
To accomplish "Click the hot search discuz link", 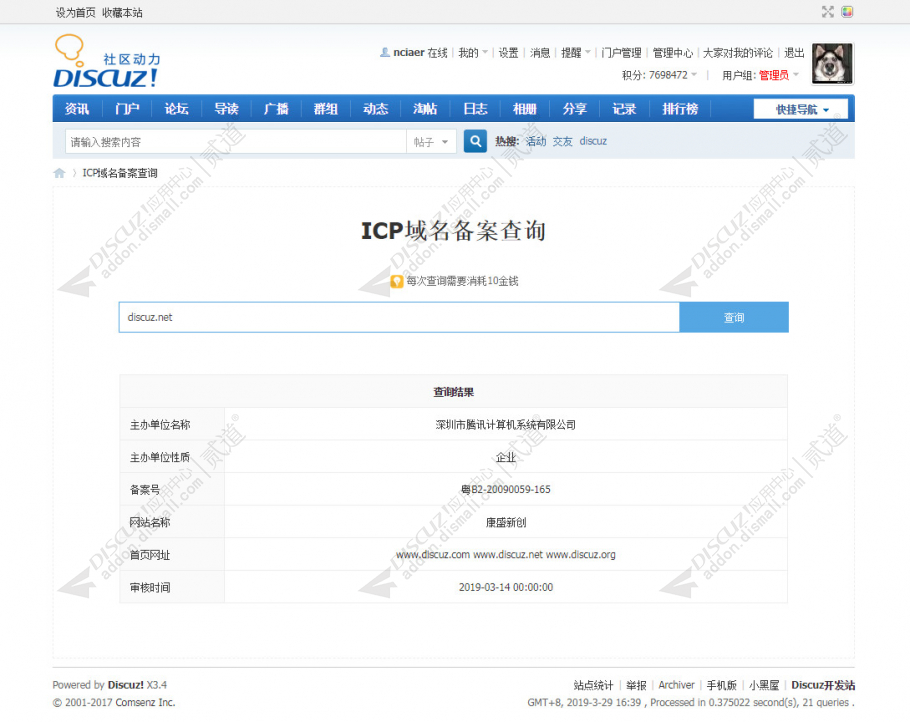I will (x=593, y=141).
